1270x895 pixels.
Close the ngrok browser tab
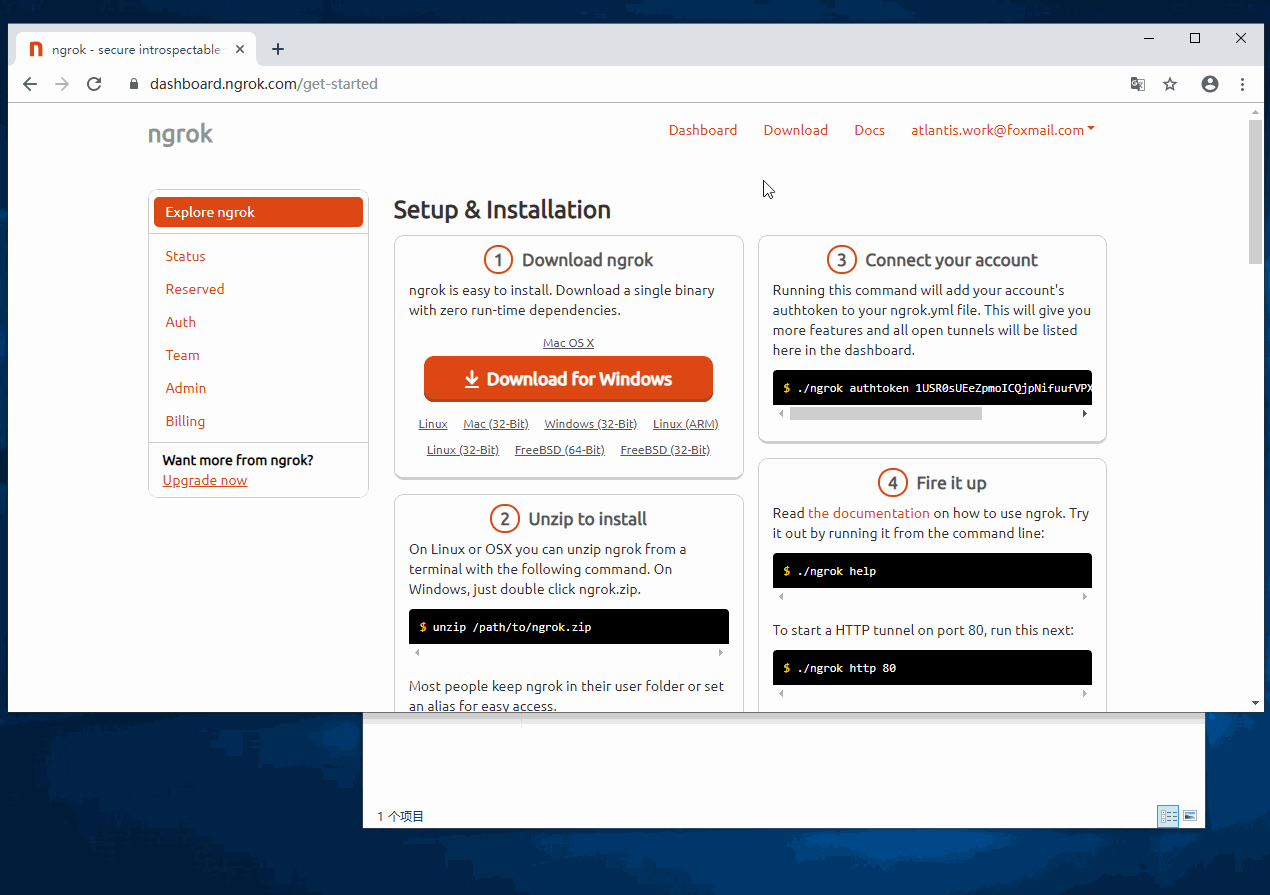point(240,49)
